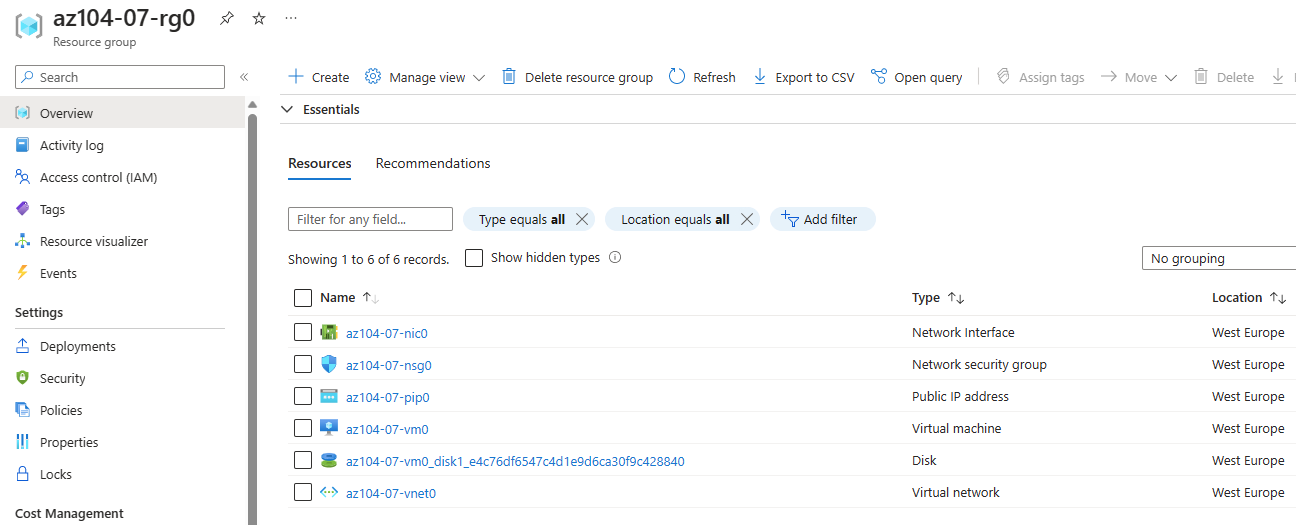Click the disk resource icon
This screenshot has width=1296, height=525.
[329, 461]
